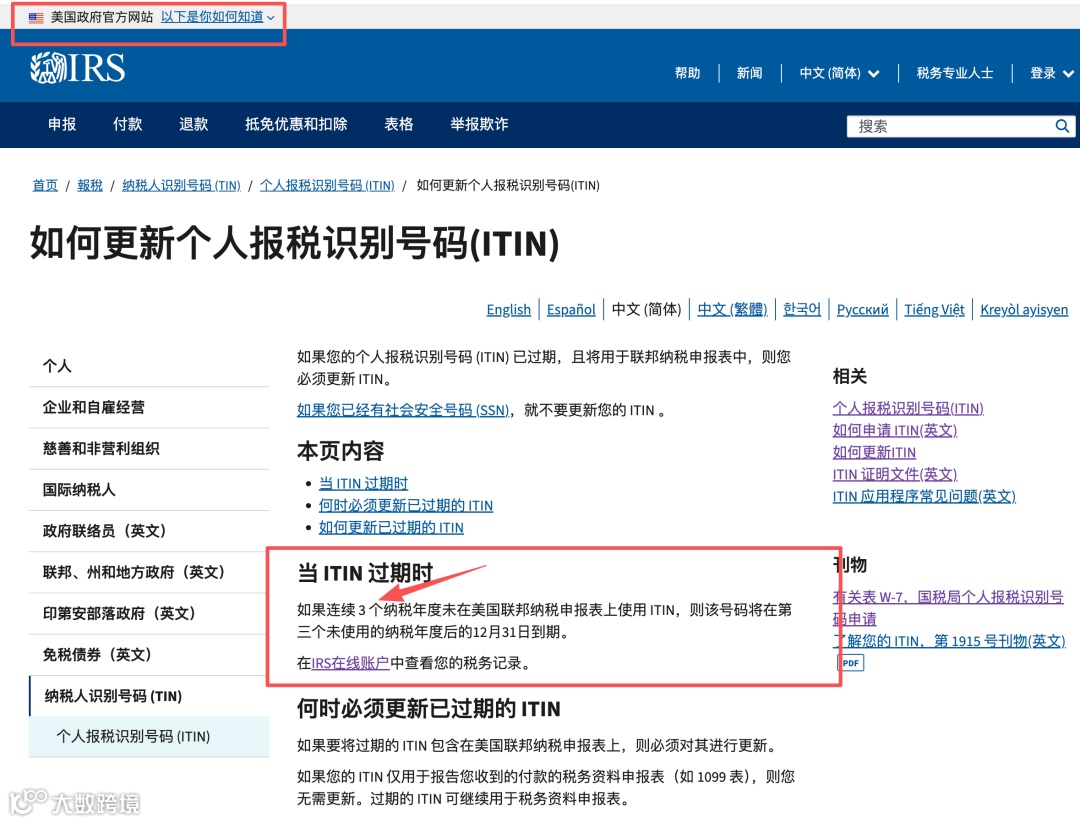The width and height of the screenshot is (1080, 823).
Task: Jump to '当 ITIN 过期时' section link
Action: point(364,483)
